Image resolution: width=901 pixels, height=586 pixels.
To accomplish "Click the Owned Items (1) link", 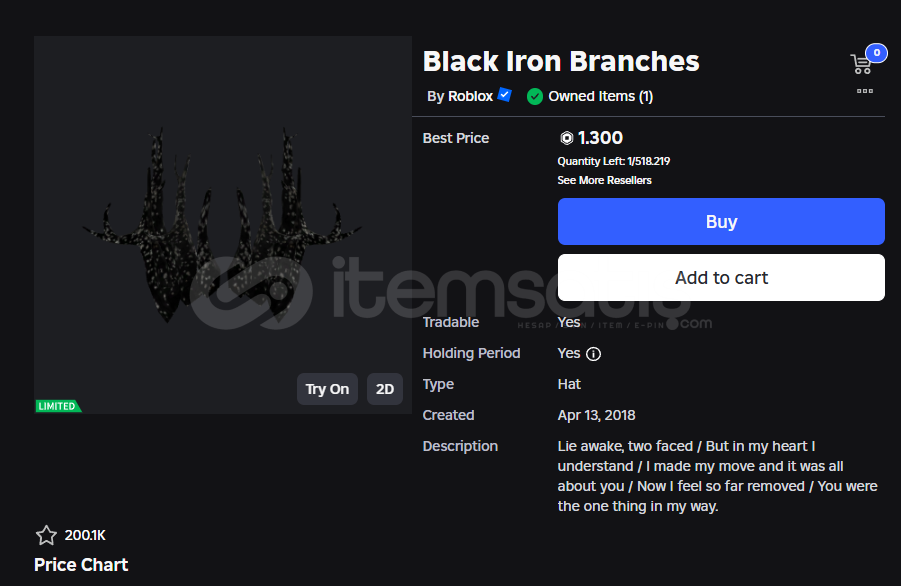I will pyautogui.click(x=600, y=96).
